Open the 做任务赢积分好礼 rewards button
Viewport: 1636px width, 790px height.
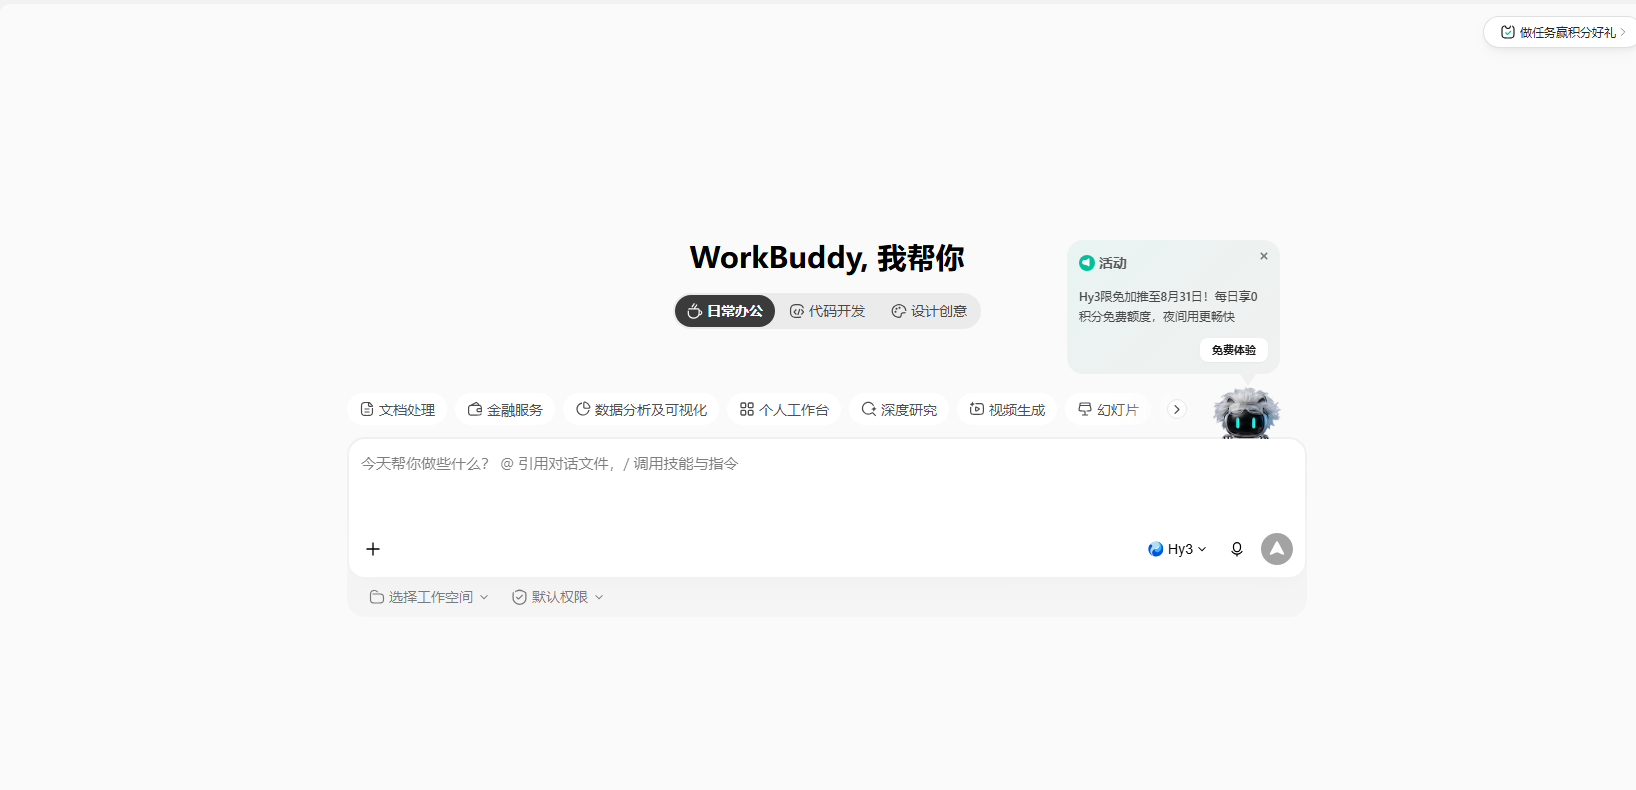pos(1560,32)
